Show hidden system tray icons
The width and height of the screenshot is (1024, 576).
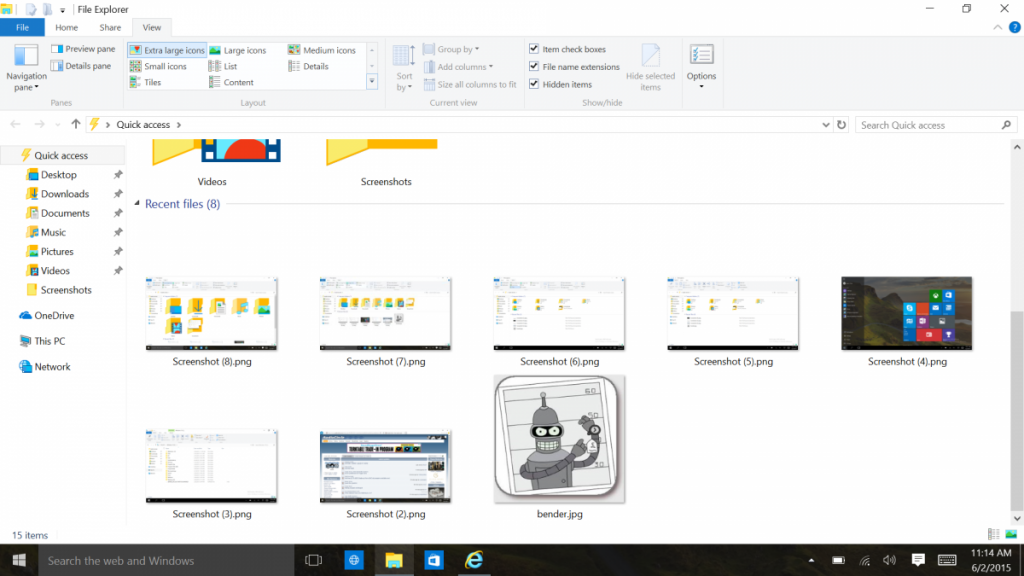coord(811,560)
